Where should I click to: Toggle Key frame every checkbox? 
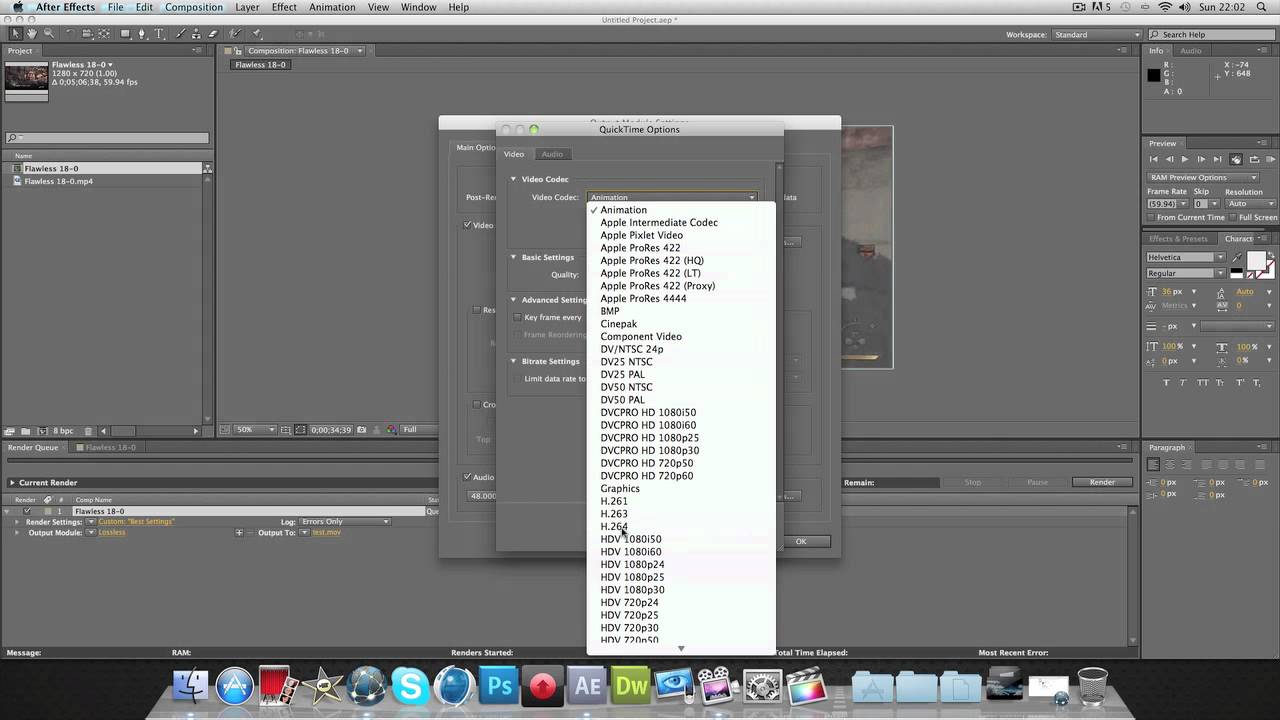click(x=517, y=317)
